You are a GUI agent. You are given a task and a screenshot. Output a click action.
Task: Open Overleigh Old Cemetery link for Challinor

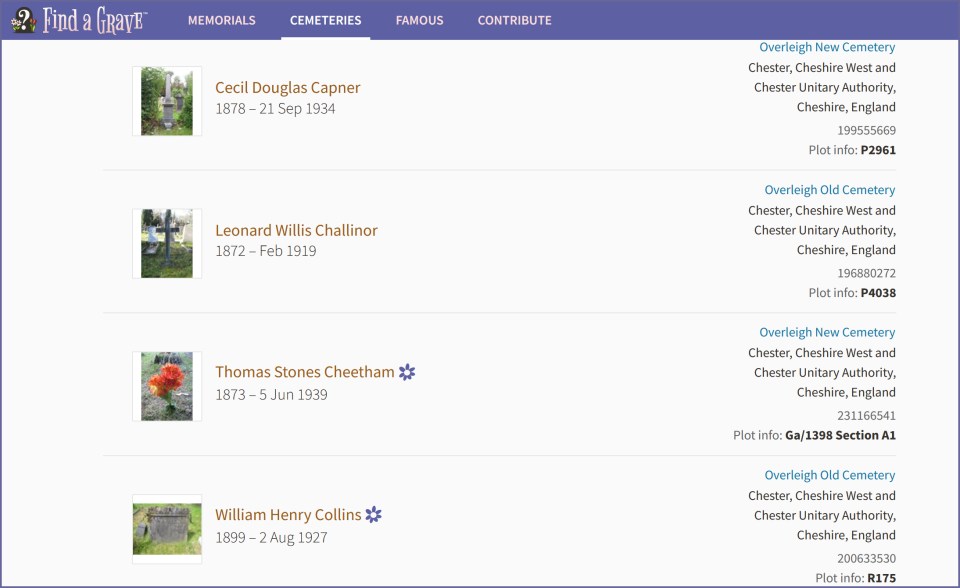point(829,190)
